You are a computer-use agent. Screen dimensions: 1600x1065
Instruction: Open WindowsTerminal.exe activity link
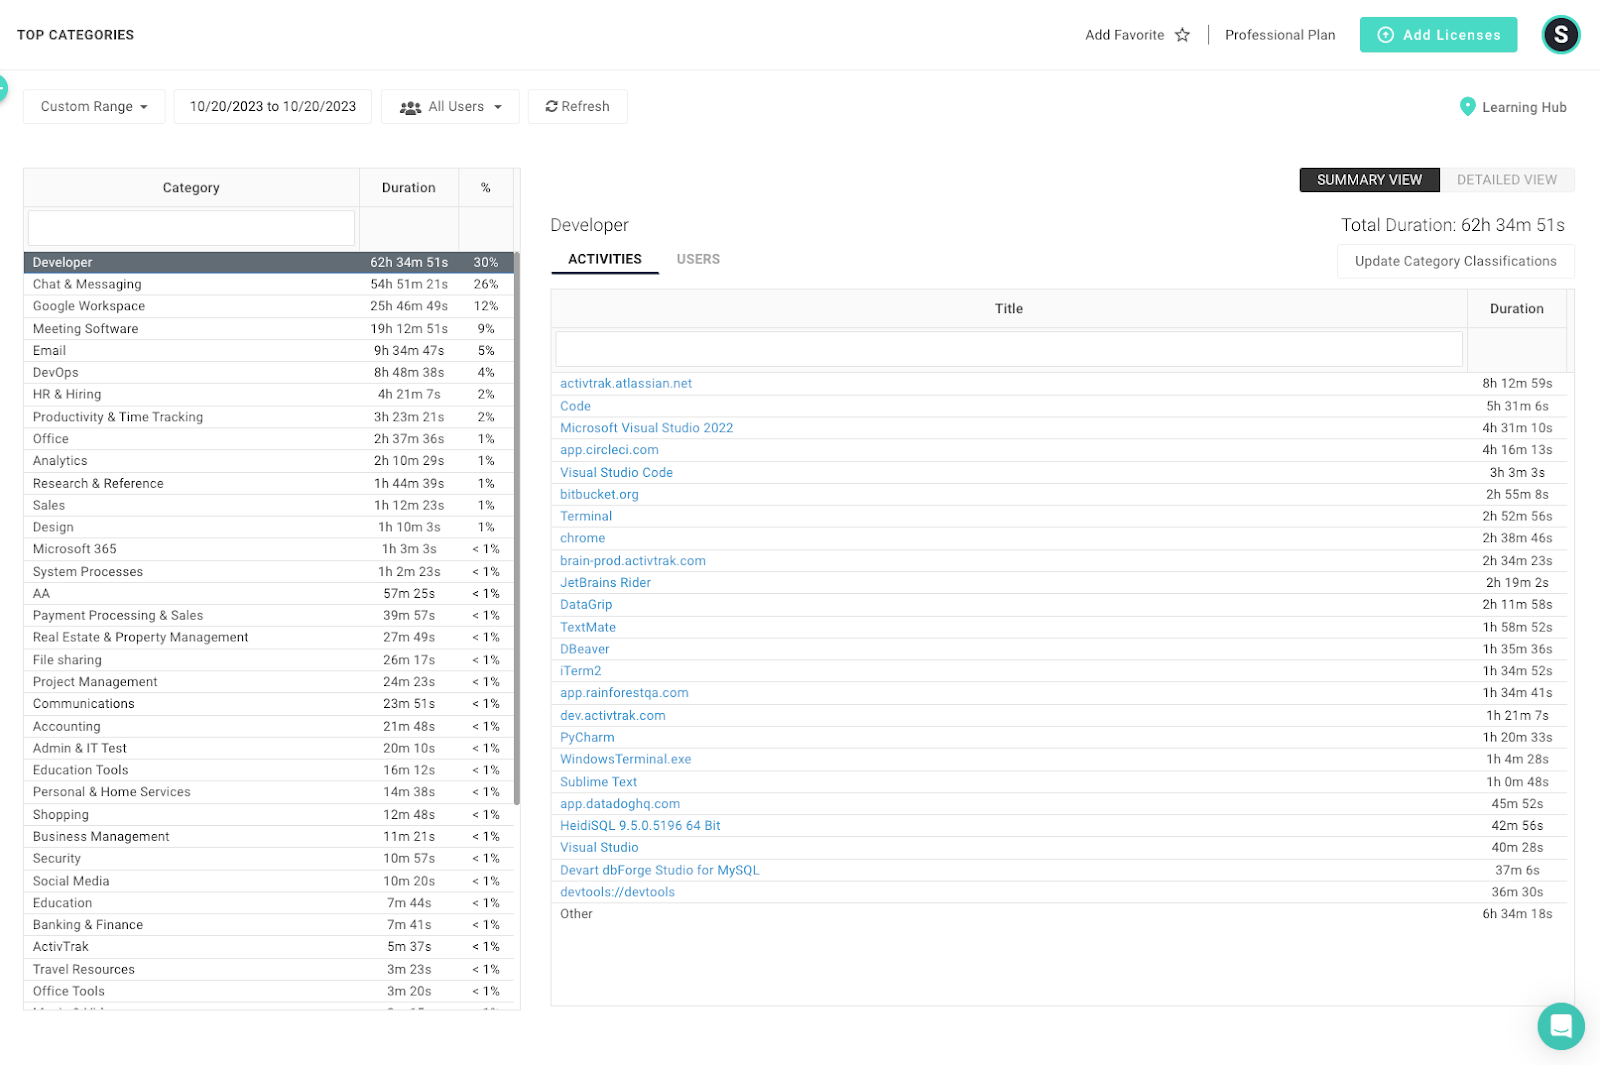coord(626,759)
